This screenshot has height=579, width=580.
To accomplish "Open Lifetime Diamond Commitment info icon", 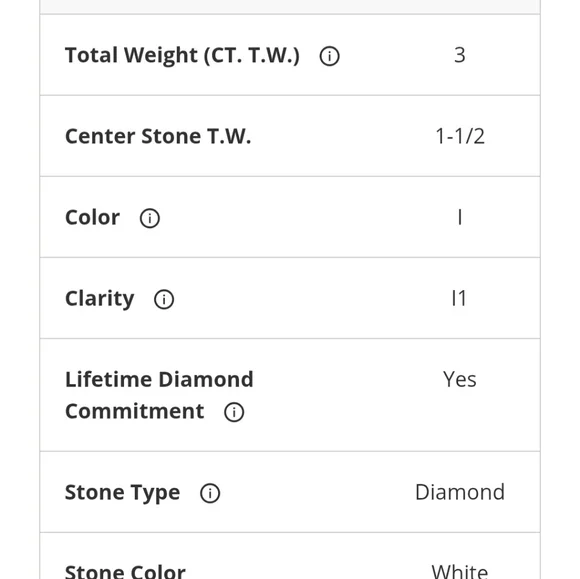I will [234, 412].
